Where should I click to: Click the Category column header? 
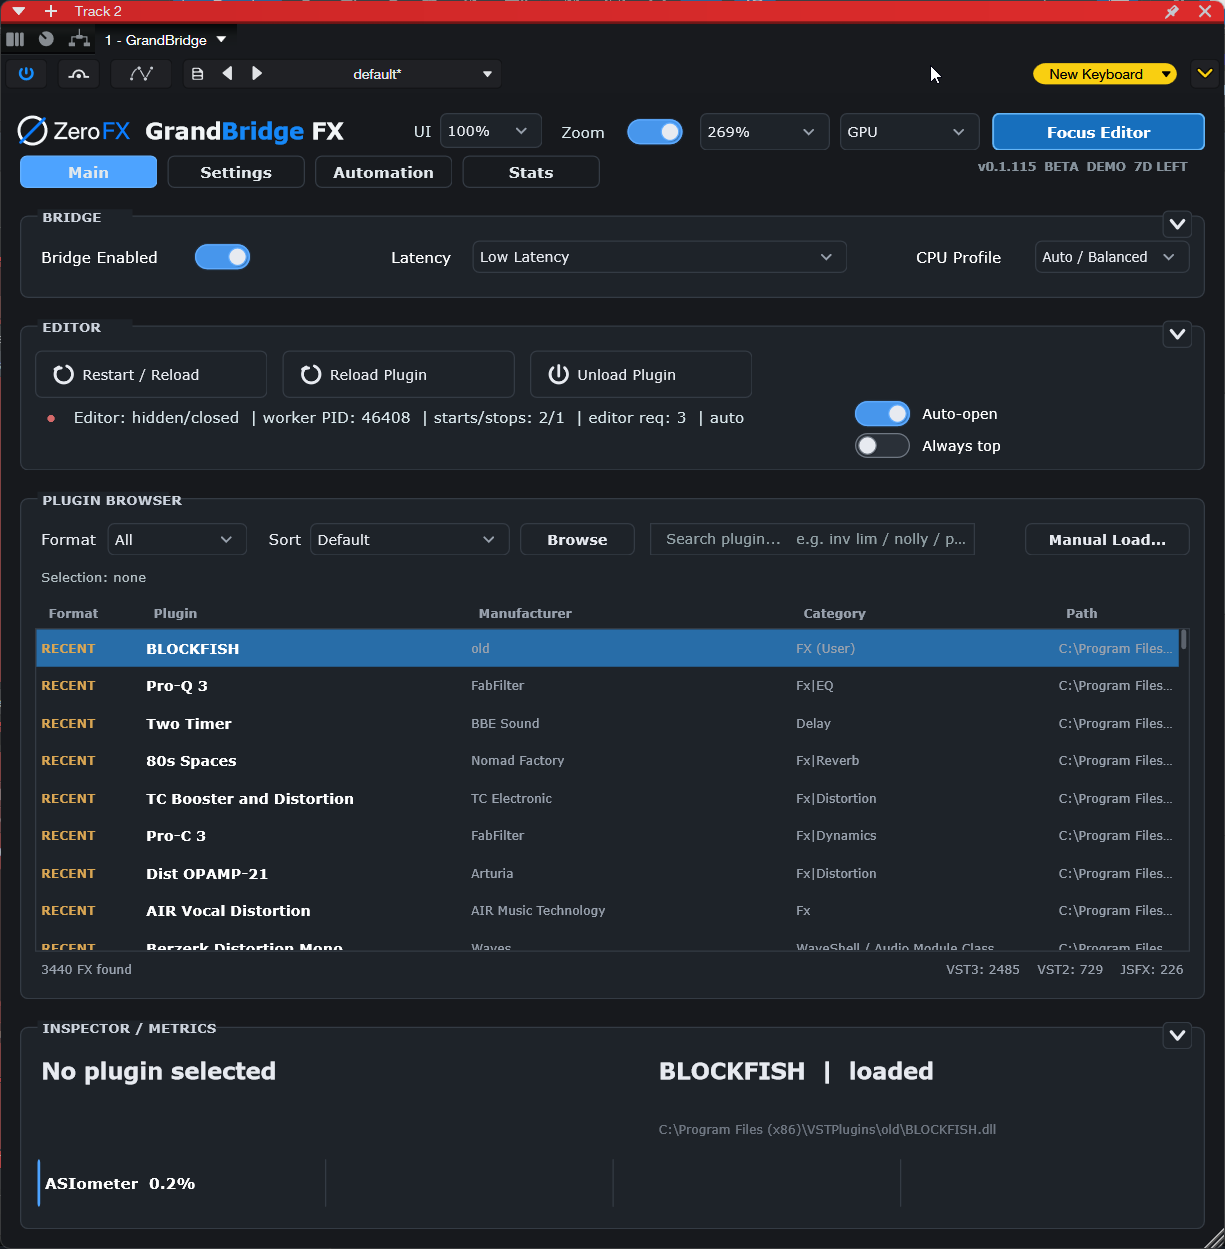(834, 613)
